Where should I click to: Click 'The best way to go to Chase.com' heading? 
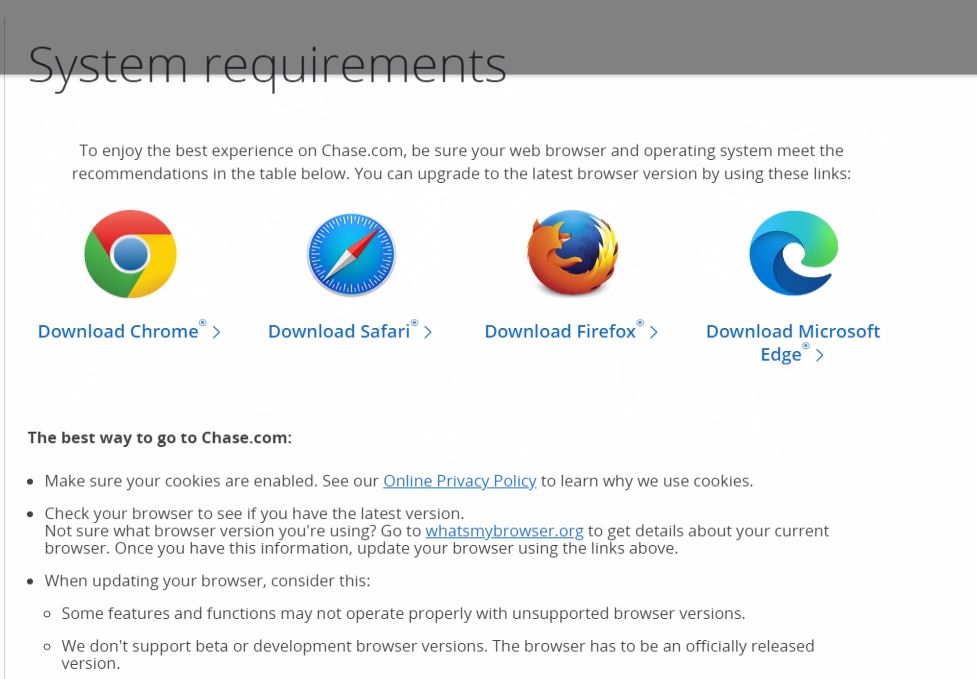pos(160,438)
